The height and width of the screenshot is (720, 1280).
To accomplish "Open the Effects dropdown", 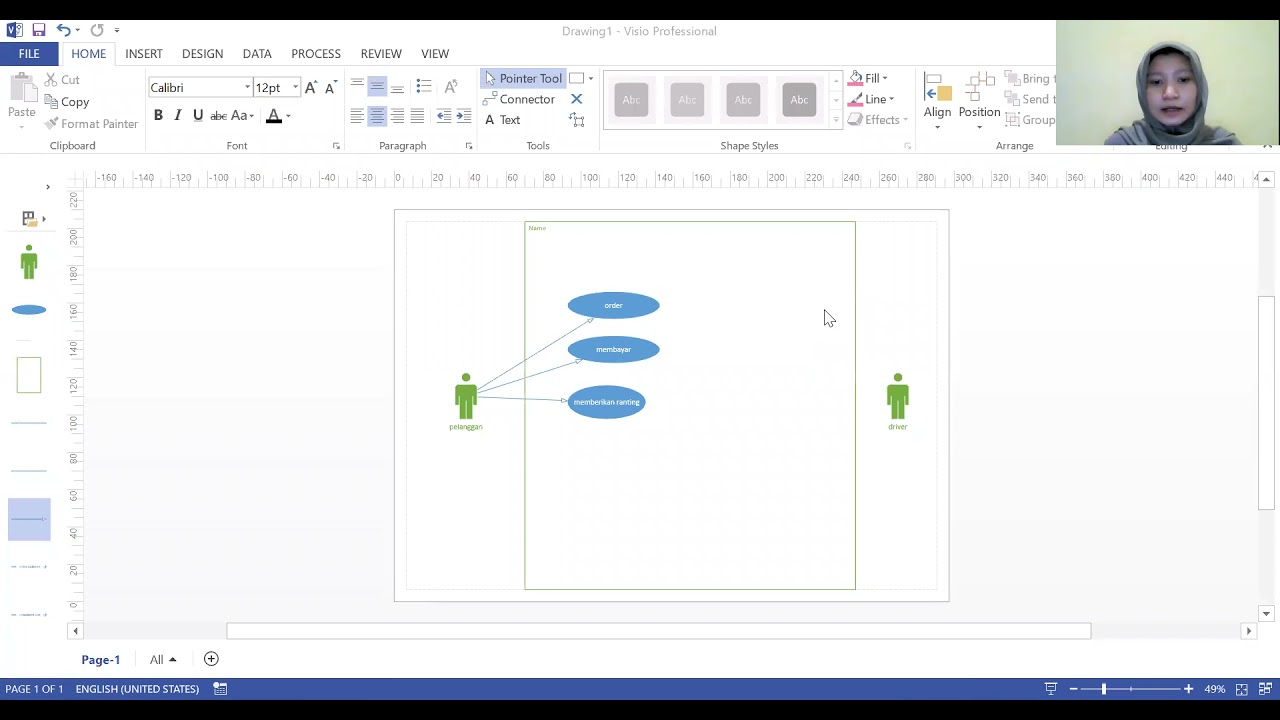I will point(877,120).
